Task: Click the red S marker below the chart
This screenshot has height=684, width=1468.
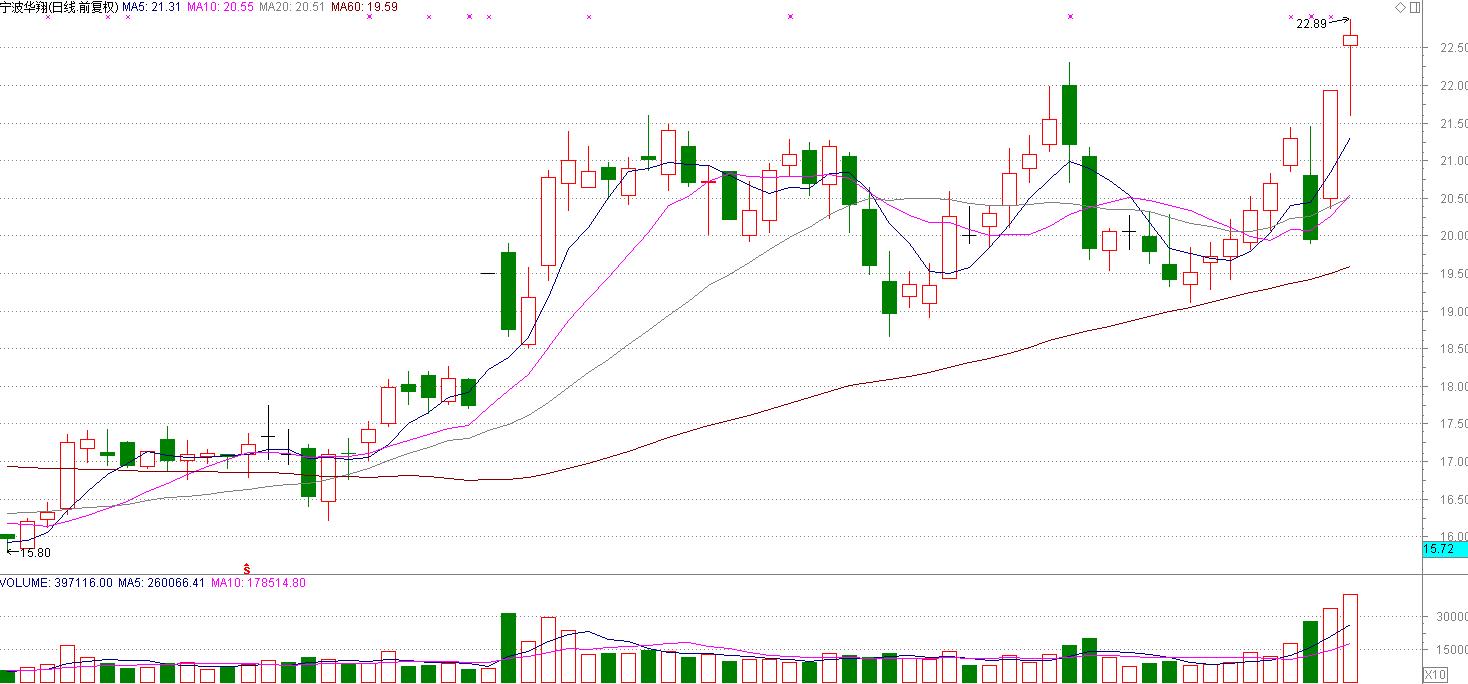Action: point(247,568)
